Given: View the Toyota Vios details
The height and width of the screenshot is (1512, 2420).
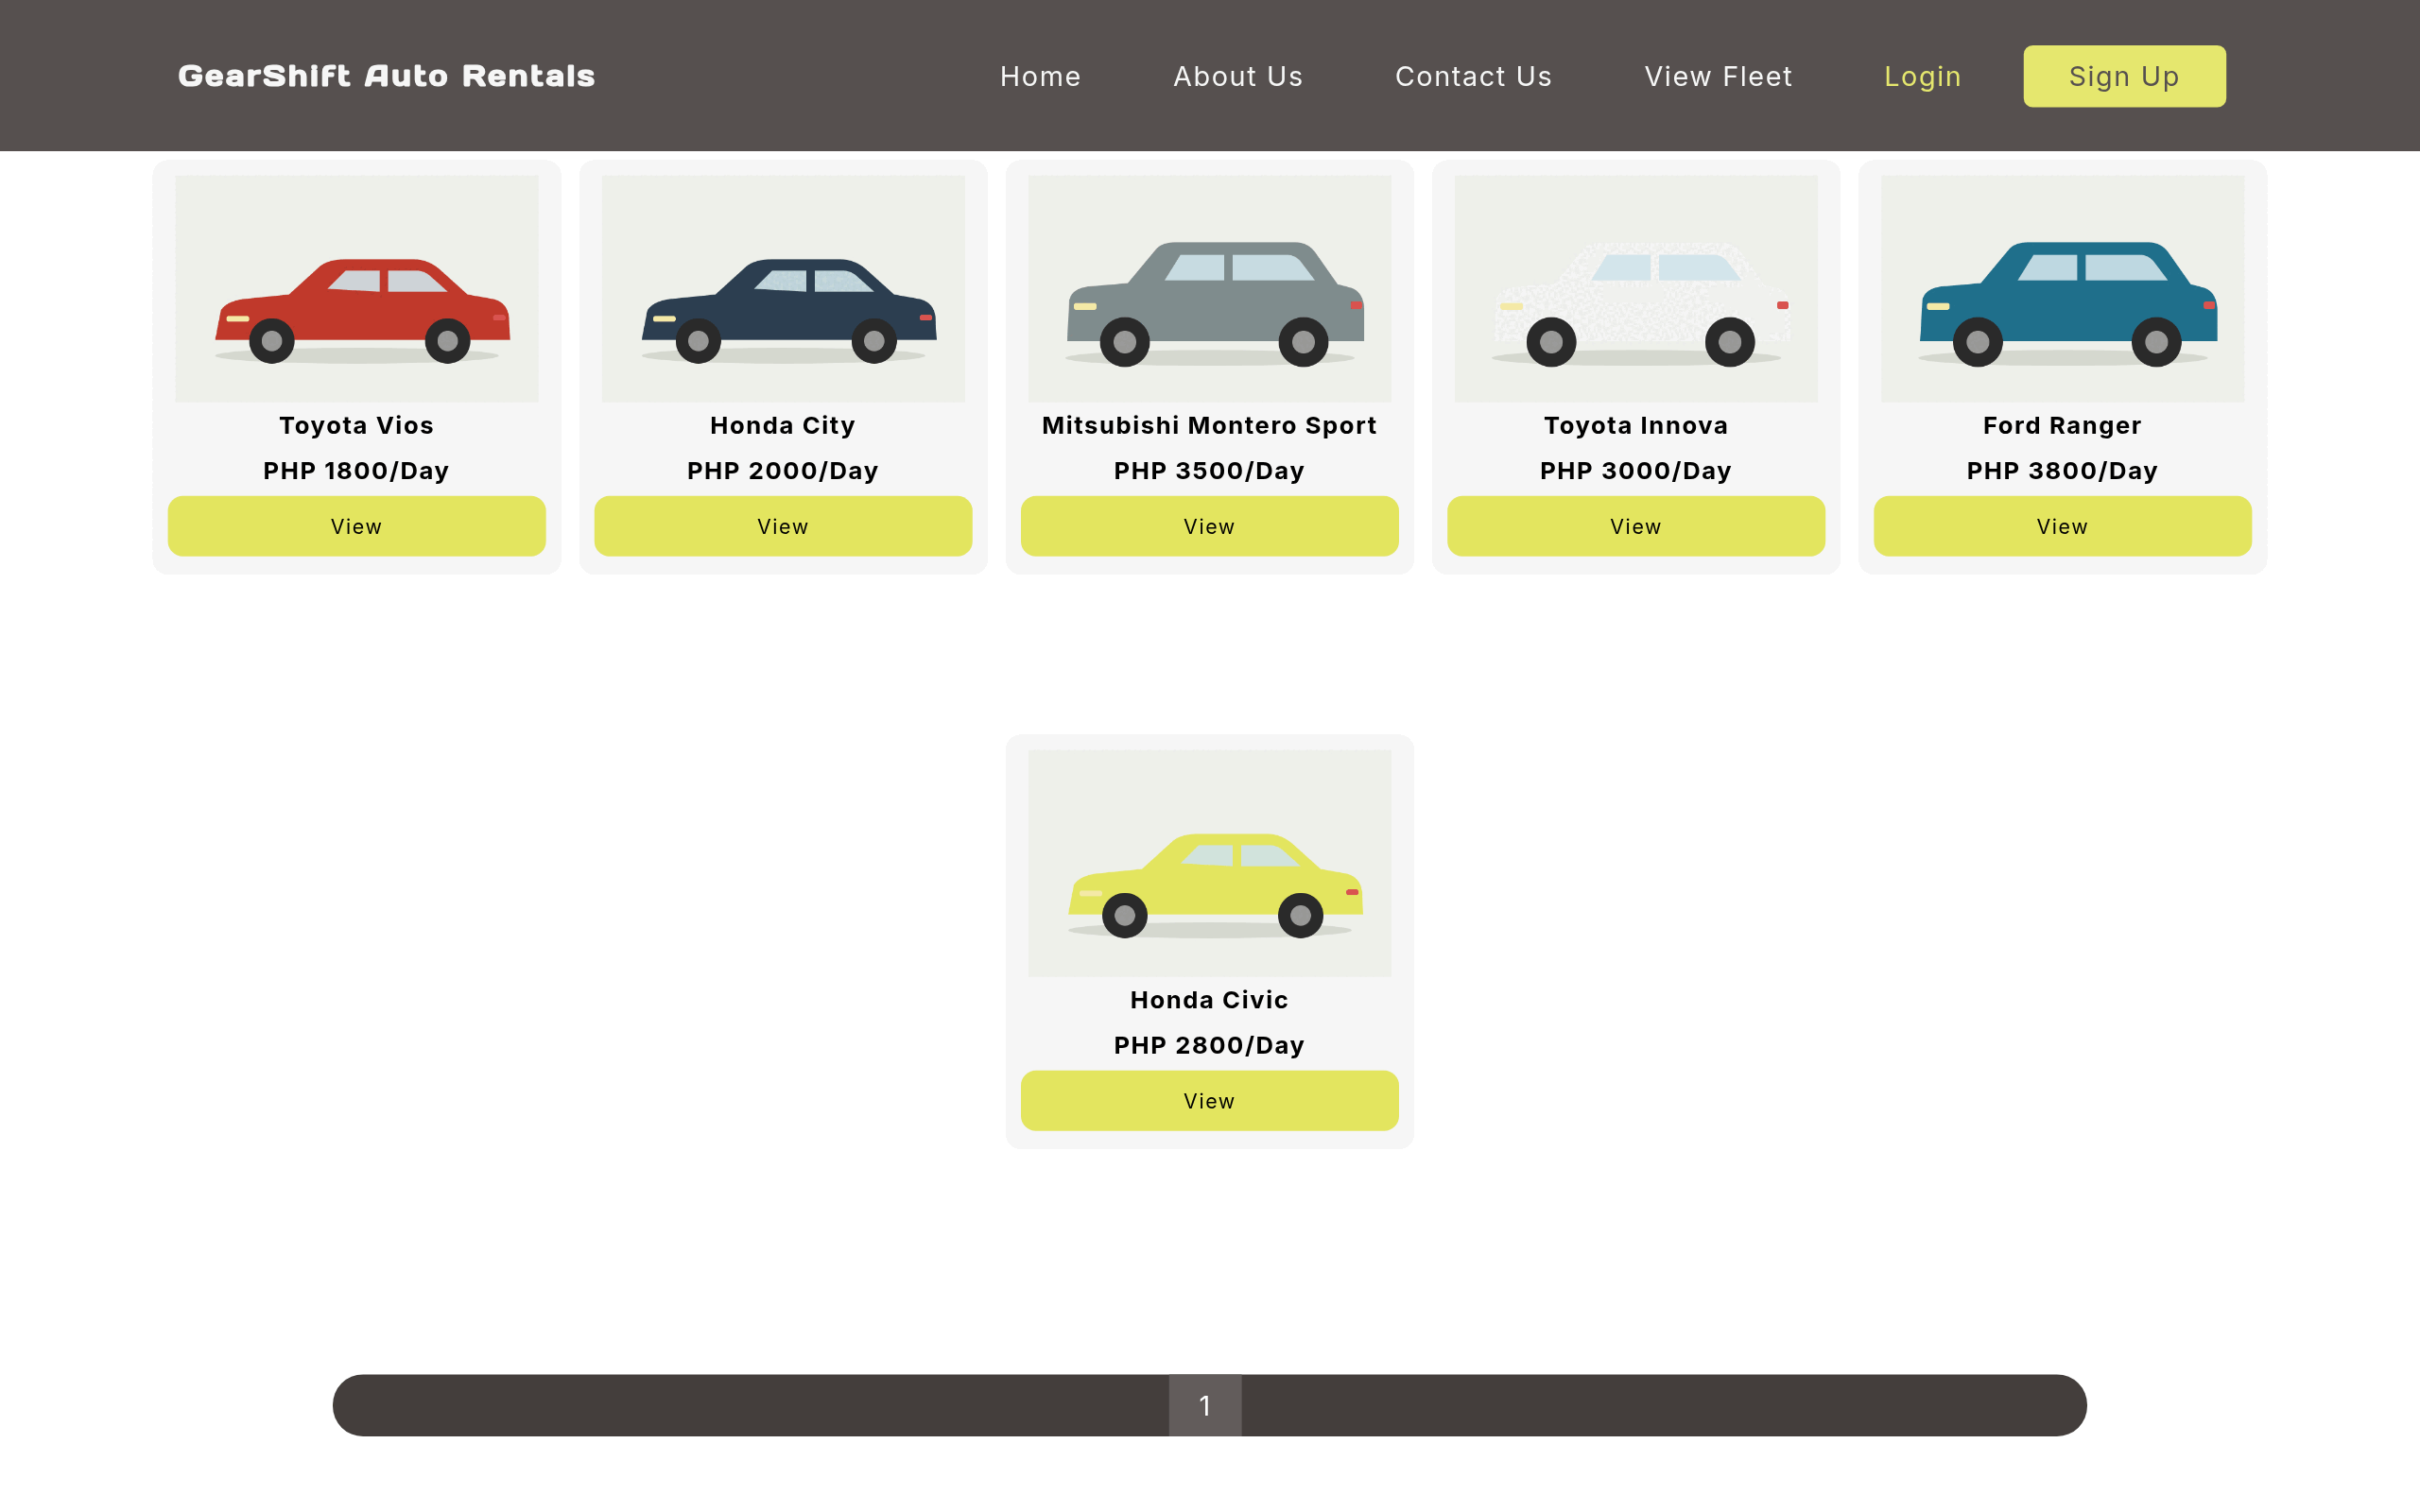Looking at the screenshot, I should point(357,526).
